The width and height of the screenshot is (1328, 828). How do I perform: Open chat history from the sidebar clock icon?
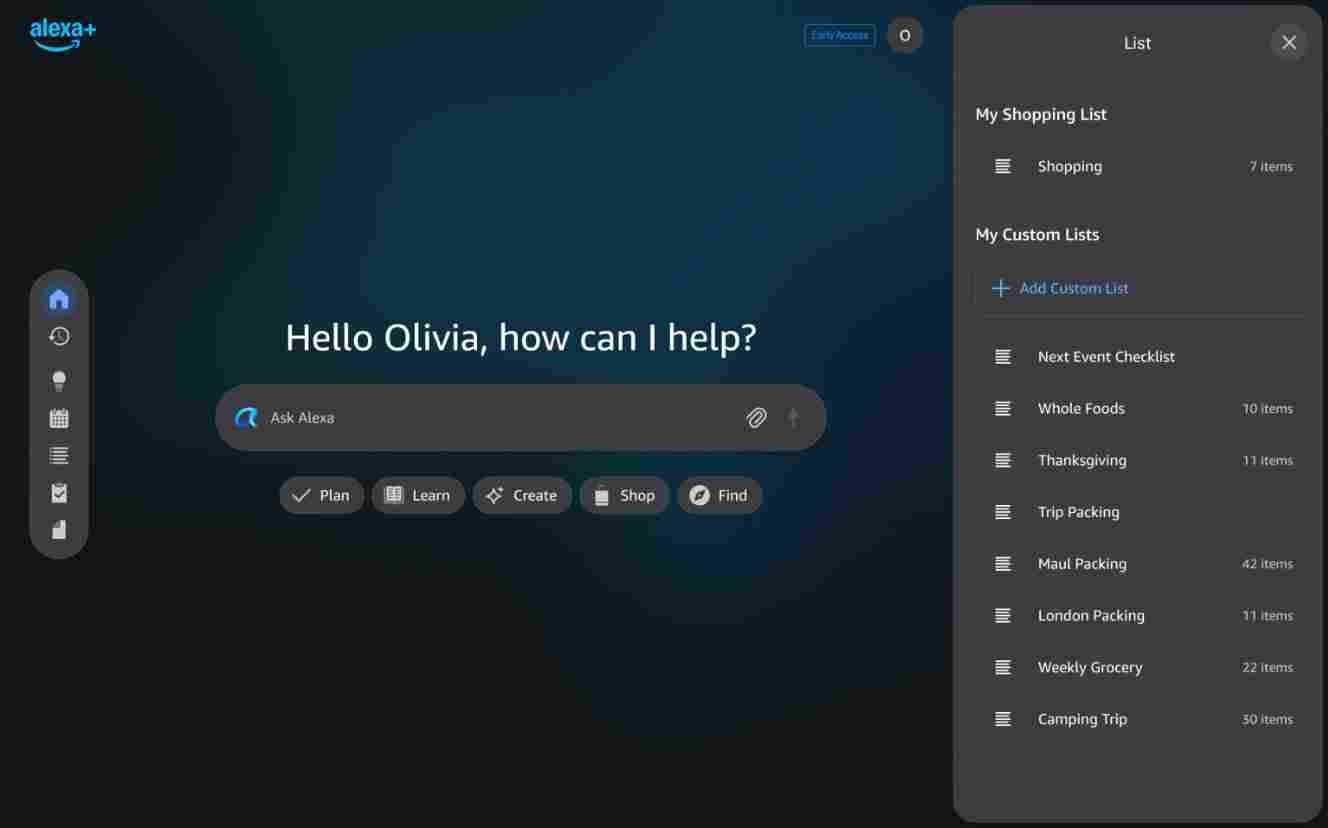pyautogui.click(x=59, y=337)
